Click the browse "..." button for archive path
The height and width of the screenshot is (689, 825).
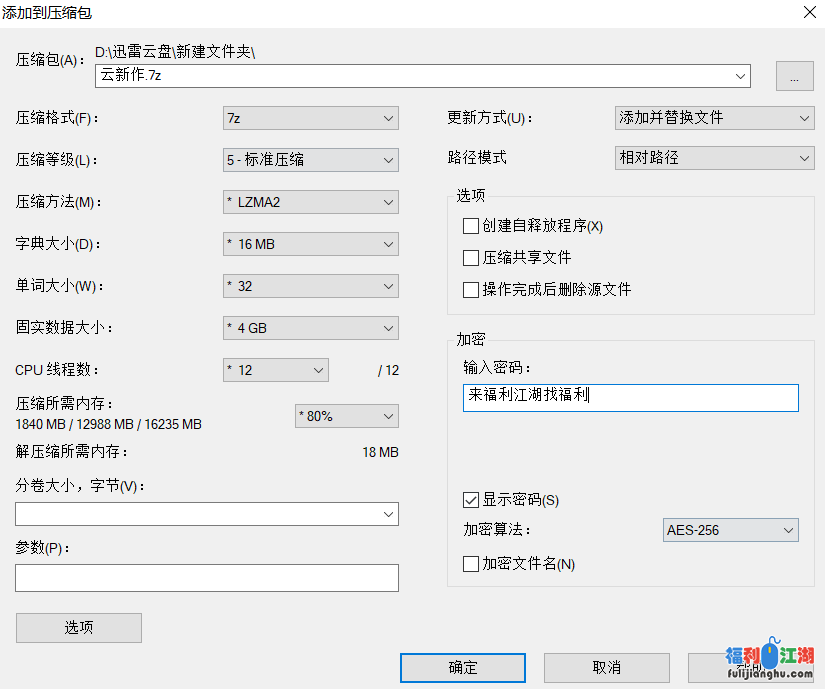point(794,76)
